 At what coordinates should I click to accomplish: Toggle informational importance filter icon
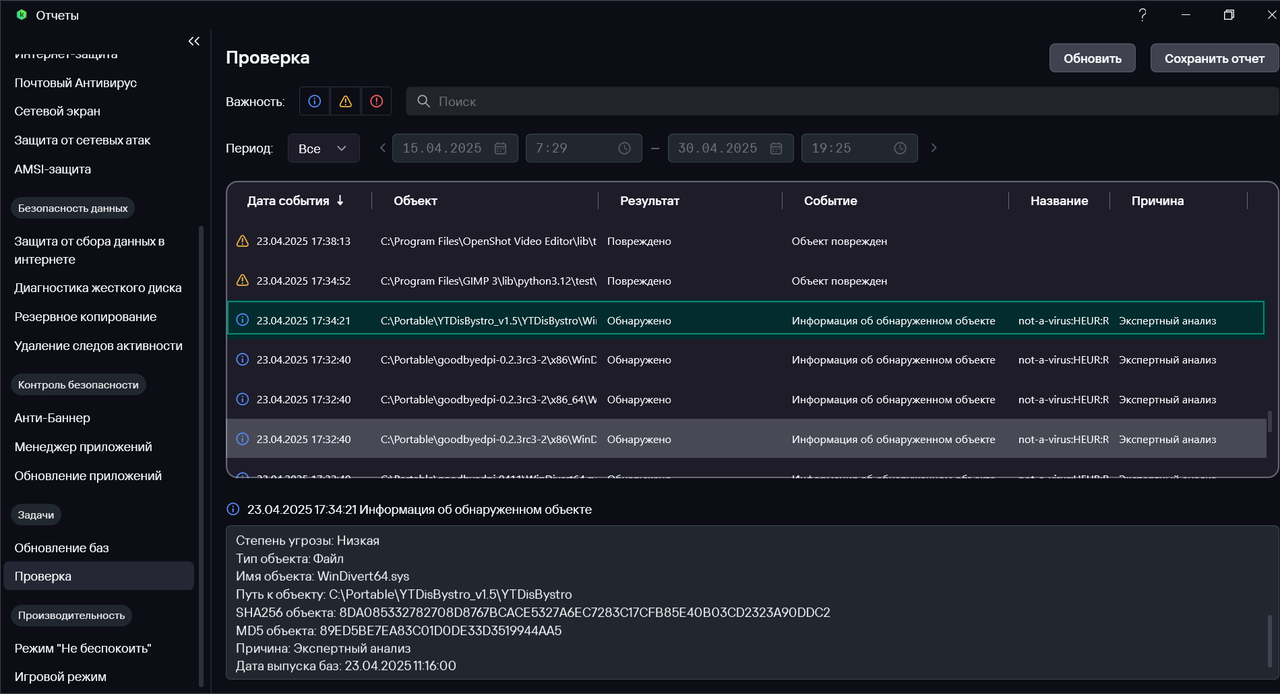[315, 101]
